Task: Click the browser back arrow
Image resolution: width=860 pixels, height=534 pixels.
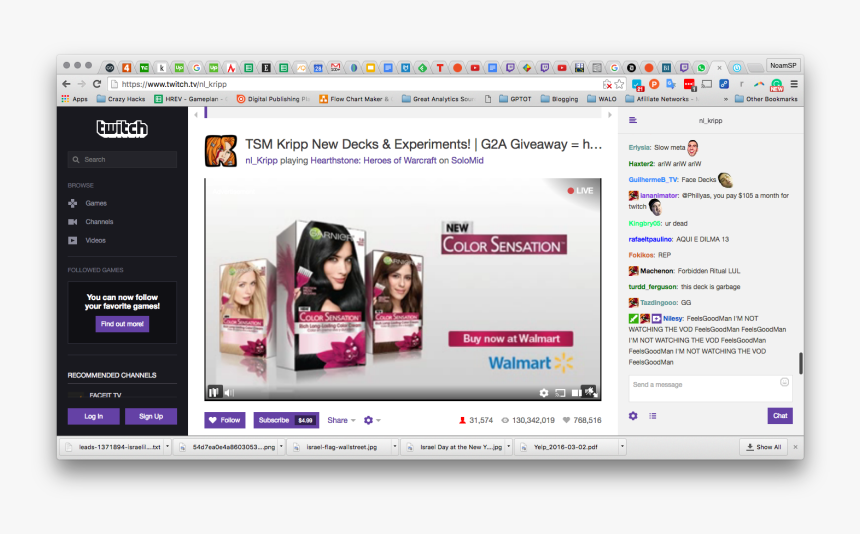Action: [x=66, y=84]
